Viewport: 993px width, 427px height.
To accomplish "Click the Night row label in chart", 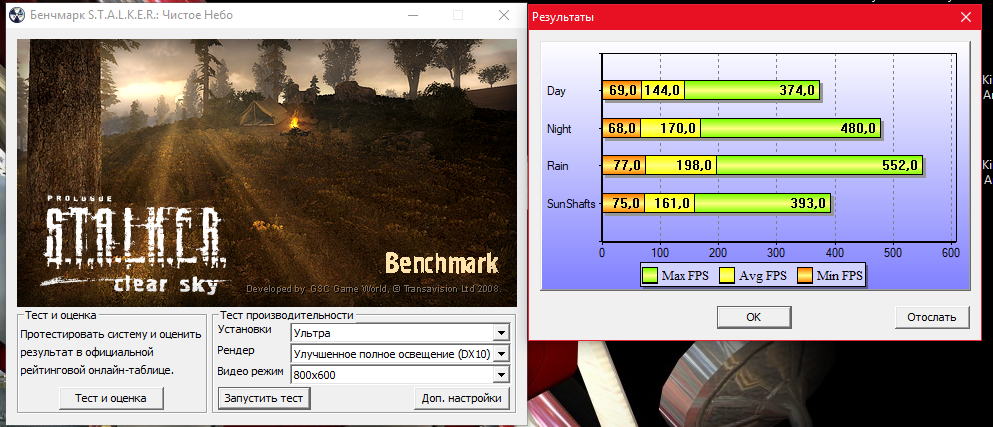I will click(559, 129).
